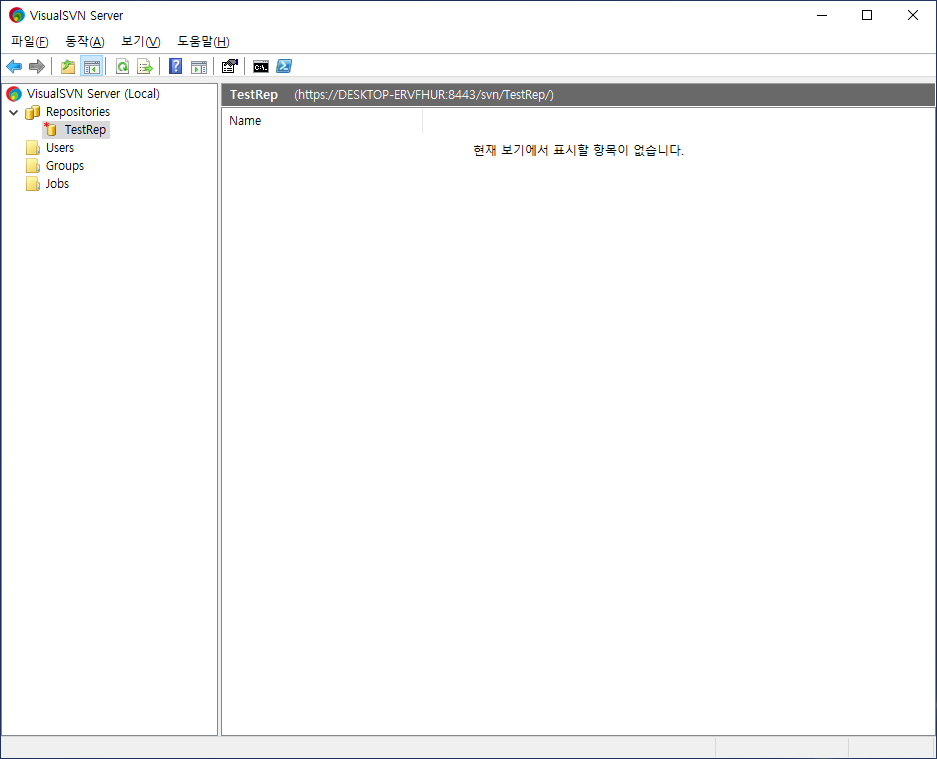Click the gray Forward arrow icon
The height and width of the screenshot is (759, 937).
pyautogui.click(x=37, y=66)
